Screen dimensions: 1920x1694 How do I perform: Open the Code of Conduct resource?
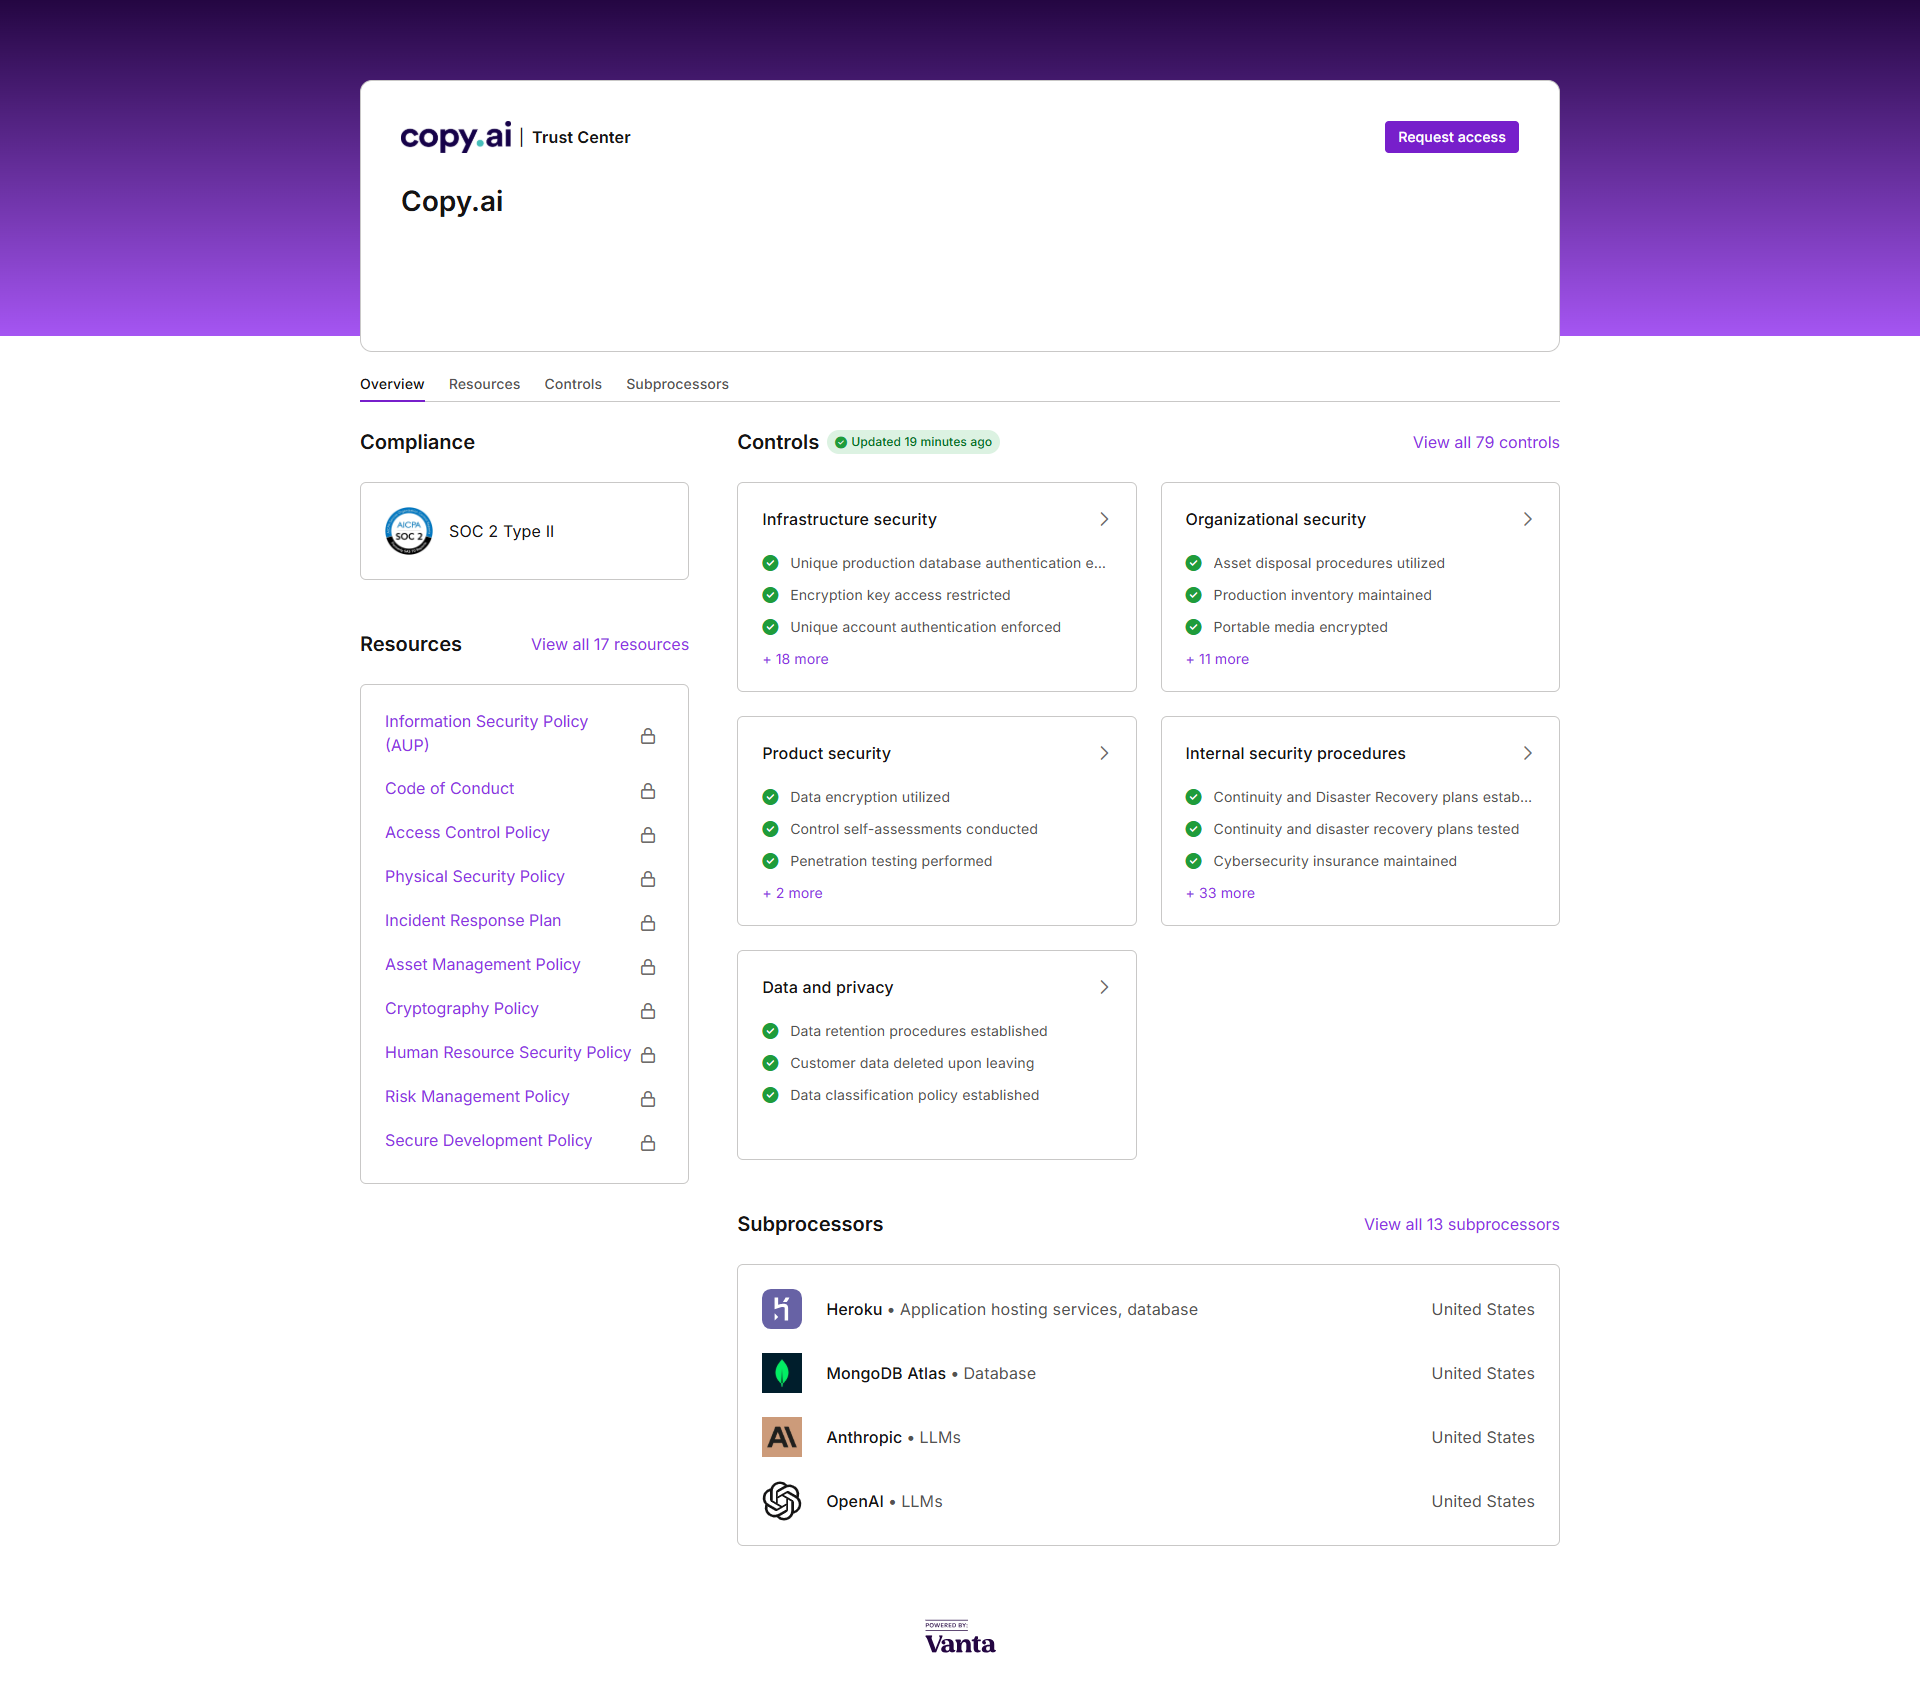449,788
